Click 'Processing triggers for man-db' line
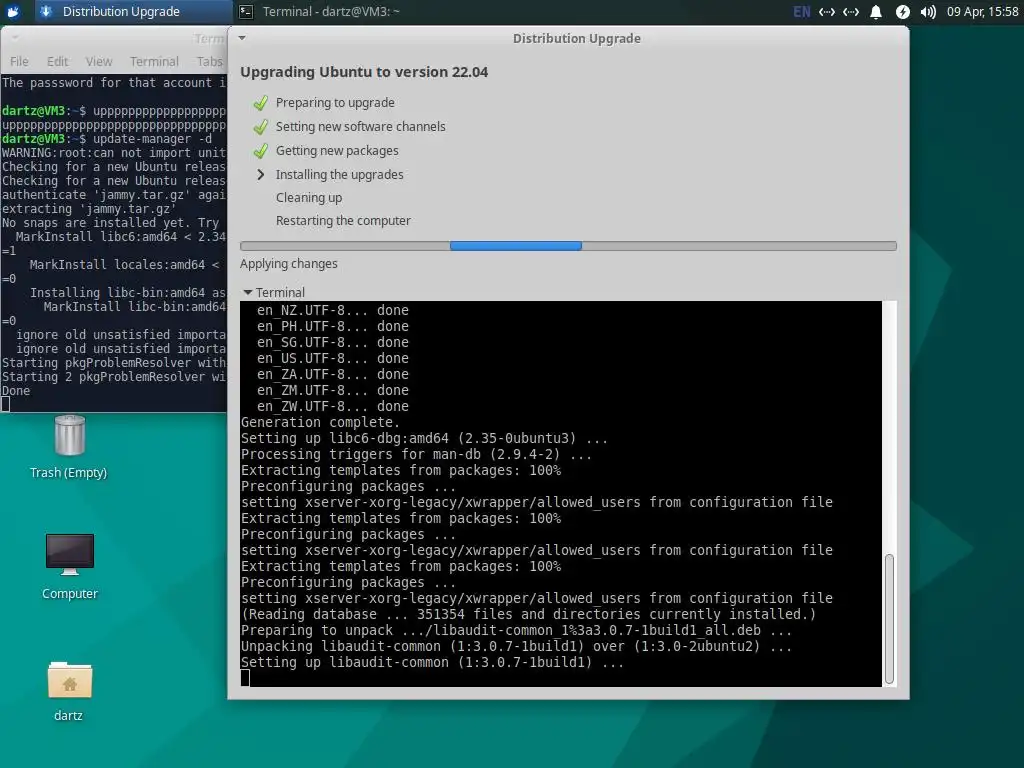Image resolution: width=1024 pixels, height=768 pixels. [416, 455]
